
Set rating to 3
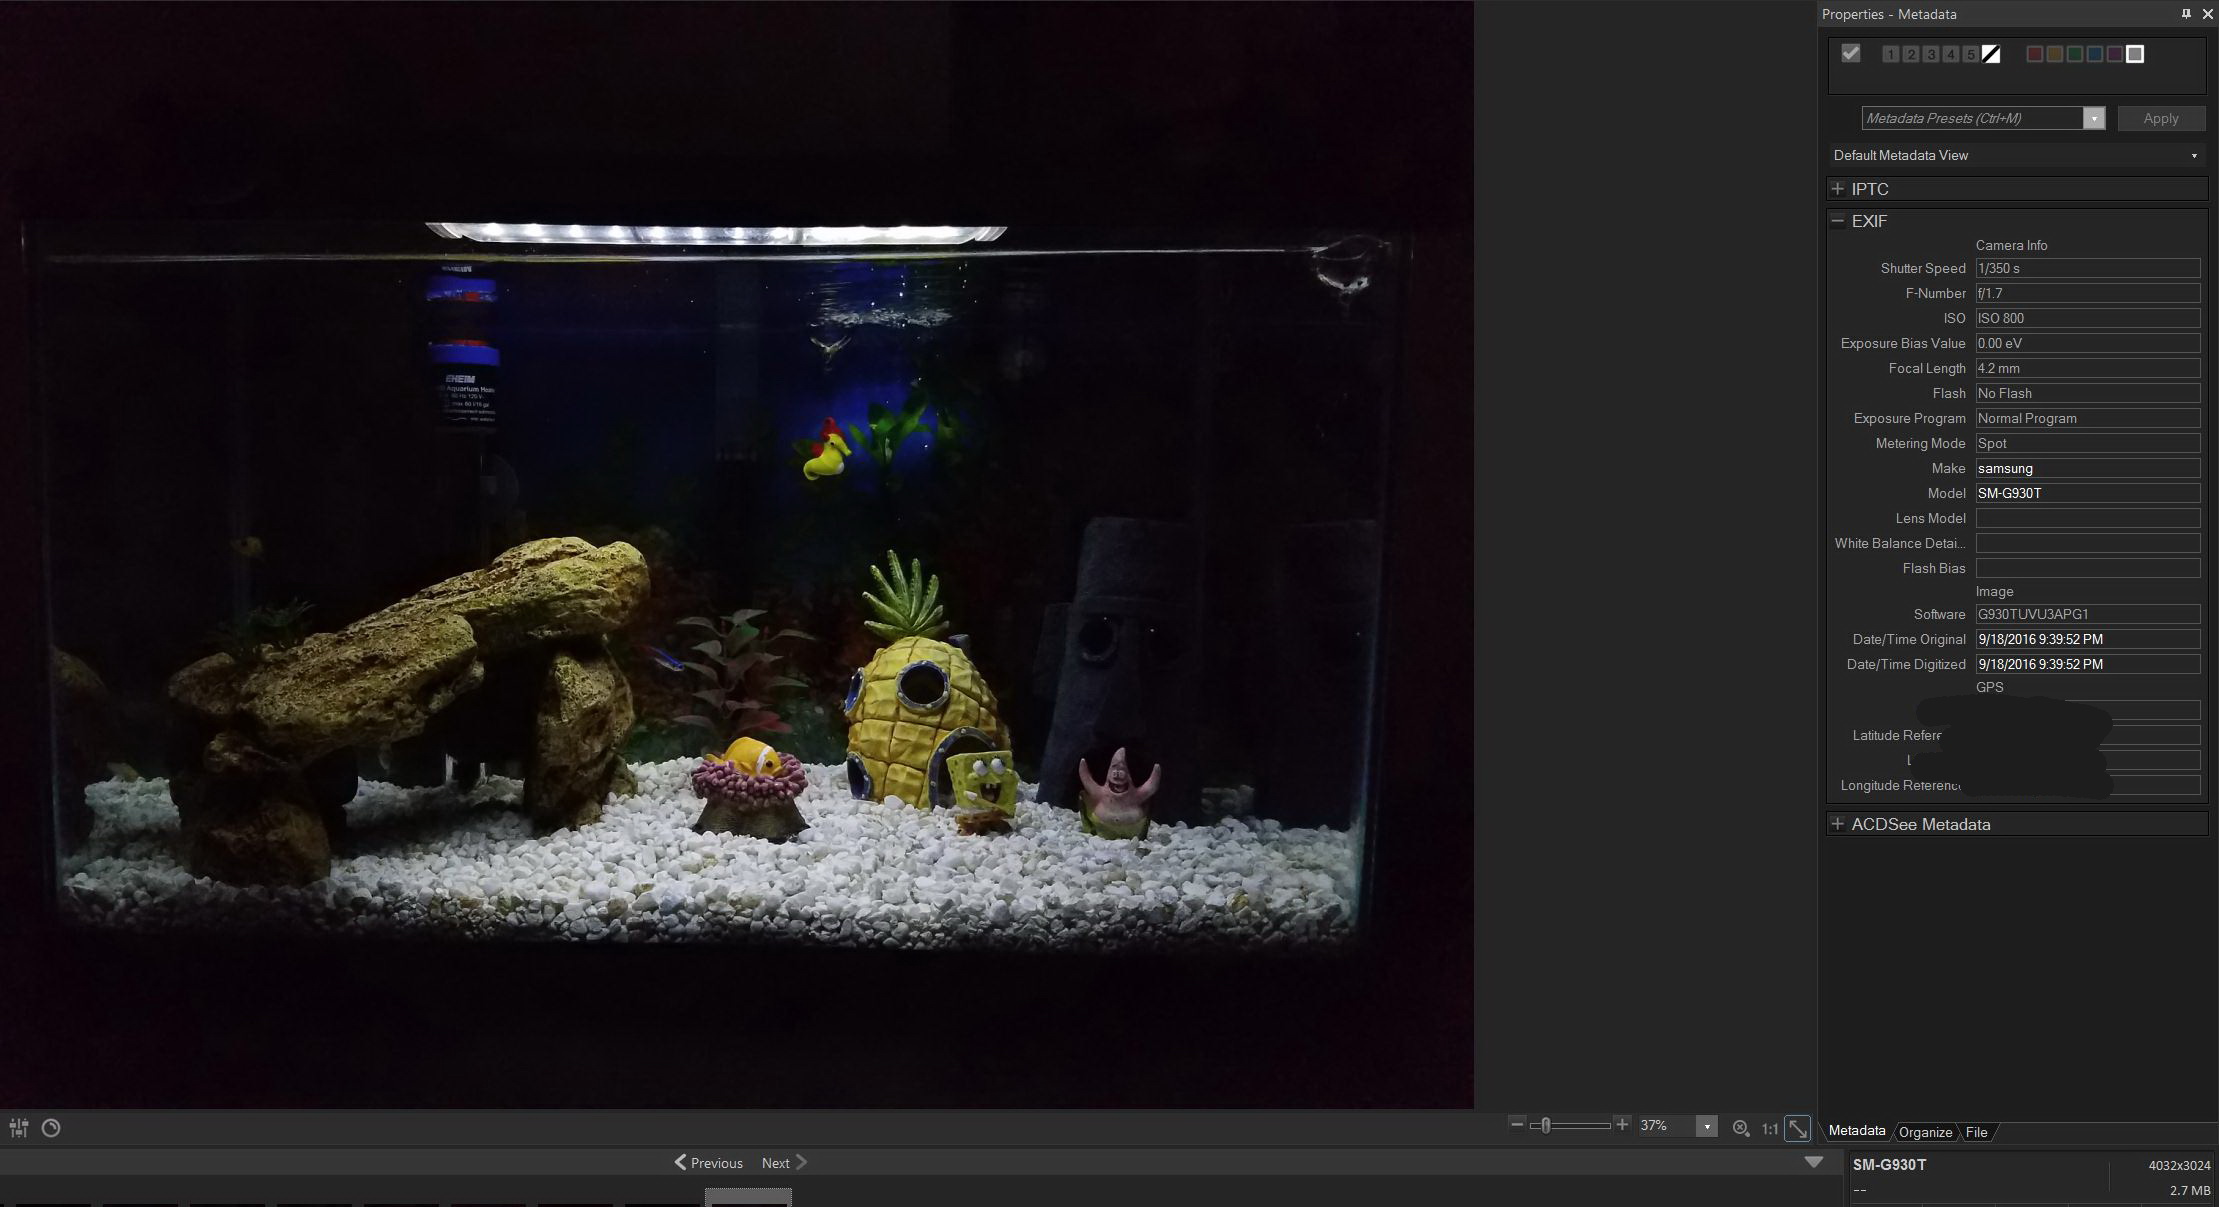(x=1930, y=54)
